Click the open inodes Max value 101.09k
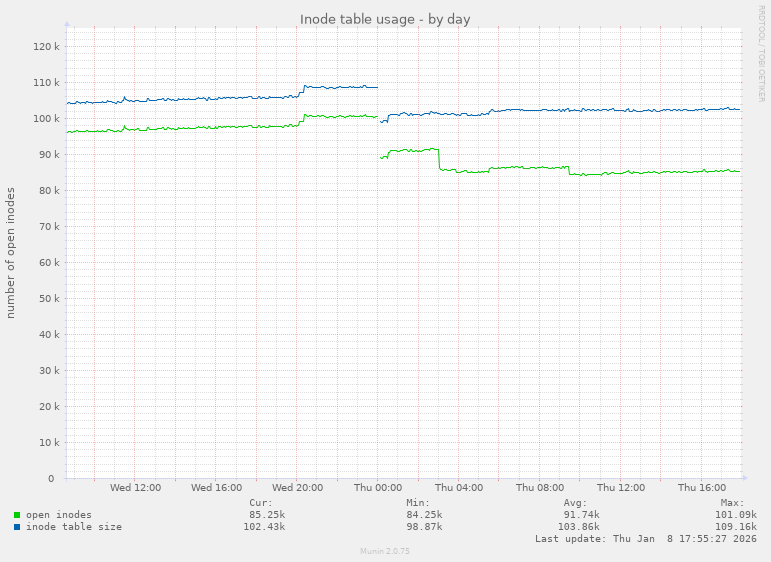771x562 pixels. click(736, 515)
